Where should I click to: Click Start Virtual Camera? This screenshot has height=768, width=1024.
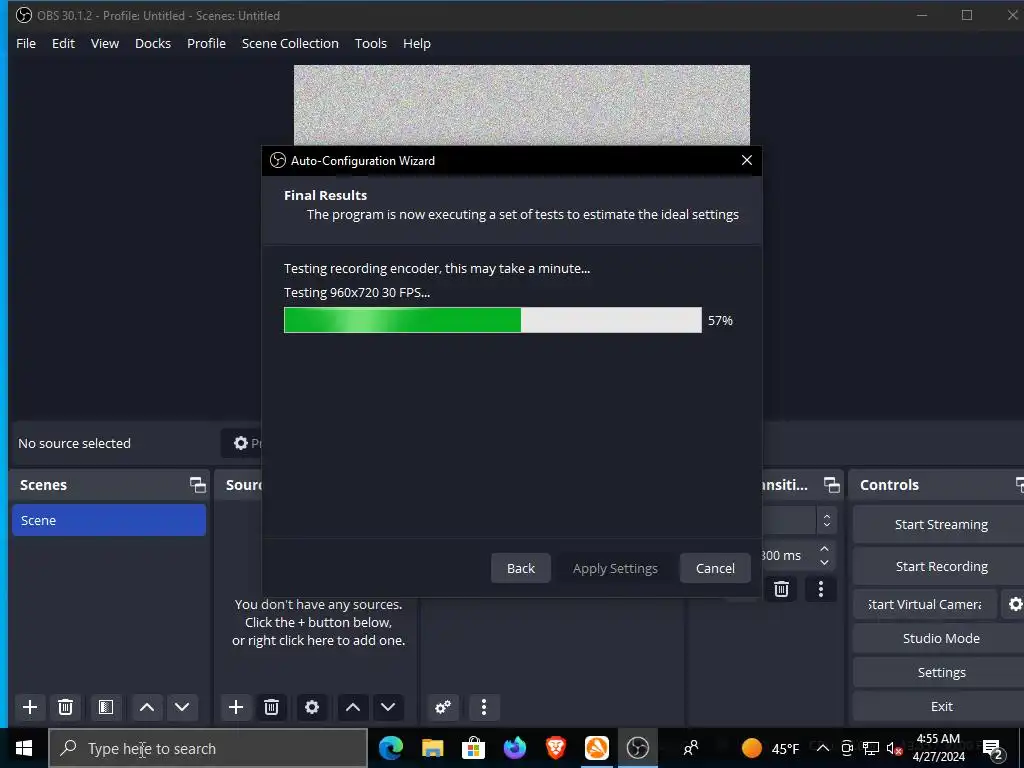click(925, 604)
